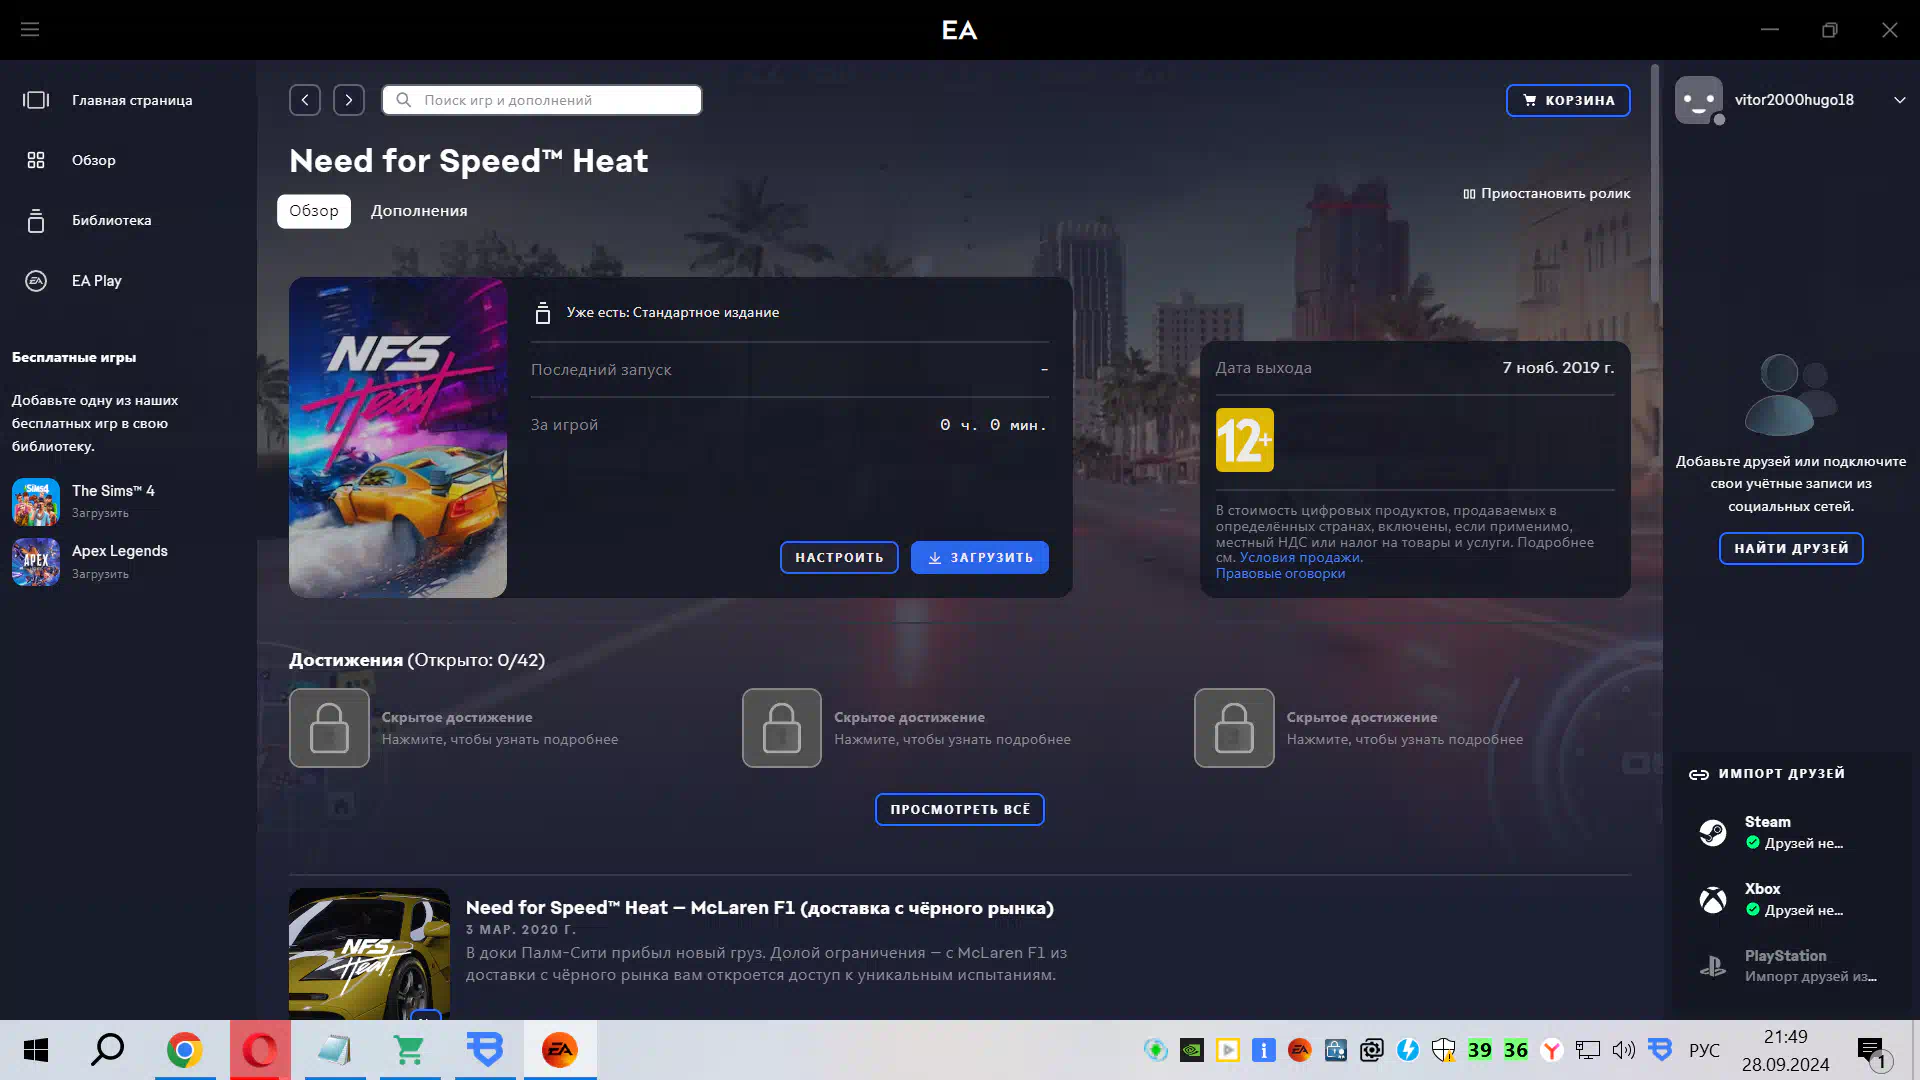Click the clock showing 21:49

point(1785,1037)
